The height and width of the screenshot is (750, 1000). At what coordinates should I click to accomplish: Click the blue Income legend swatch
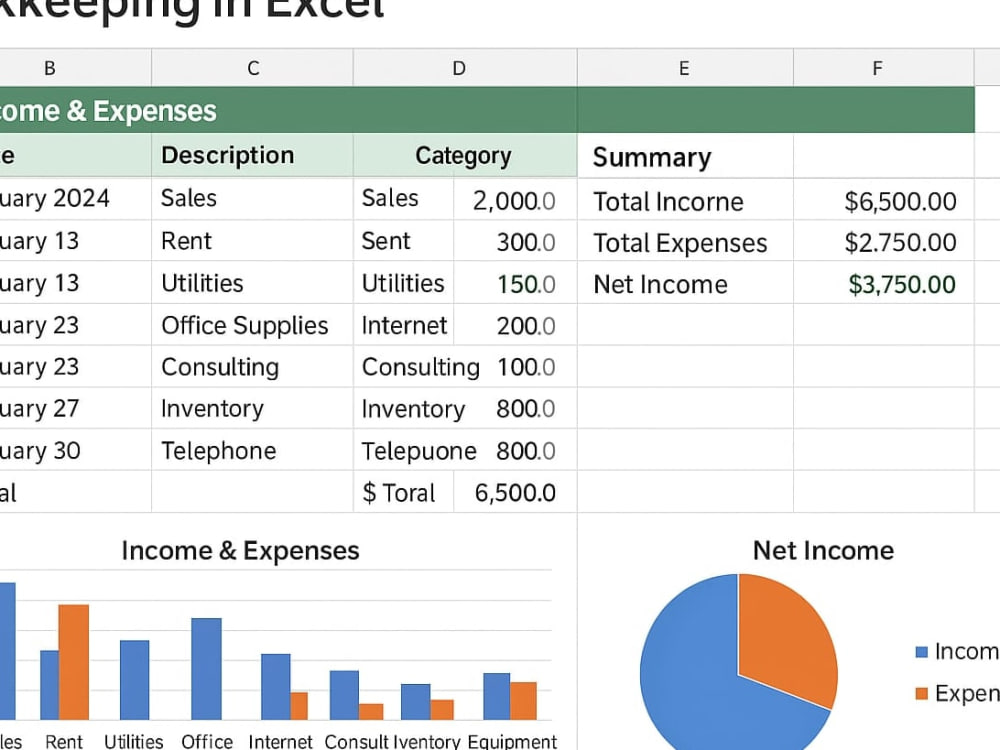click(x=921, y=652)
